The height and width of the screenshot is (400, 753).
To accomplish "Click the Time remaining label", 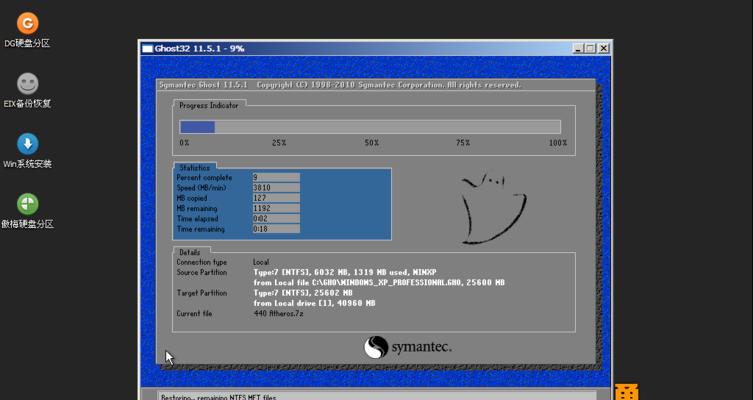I will 200,229.
